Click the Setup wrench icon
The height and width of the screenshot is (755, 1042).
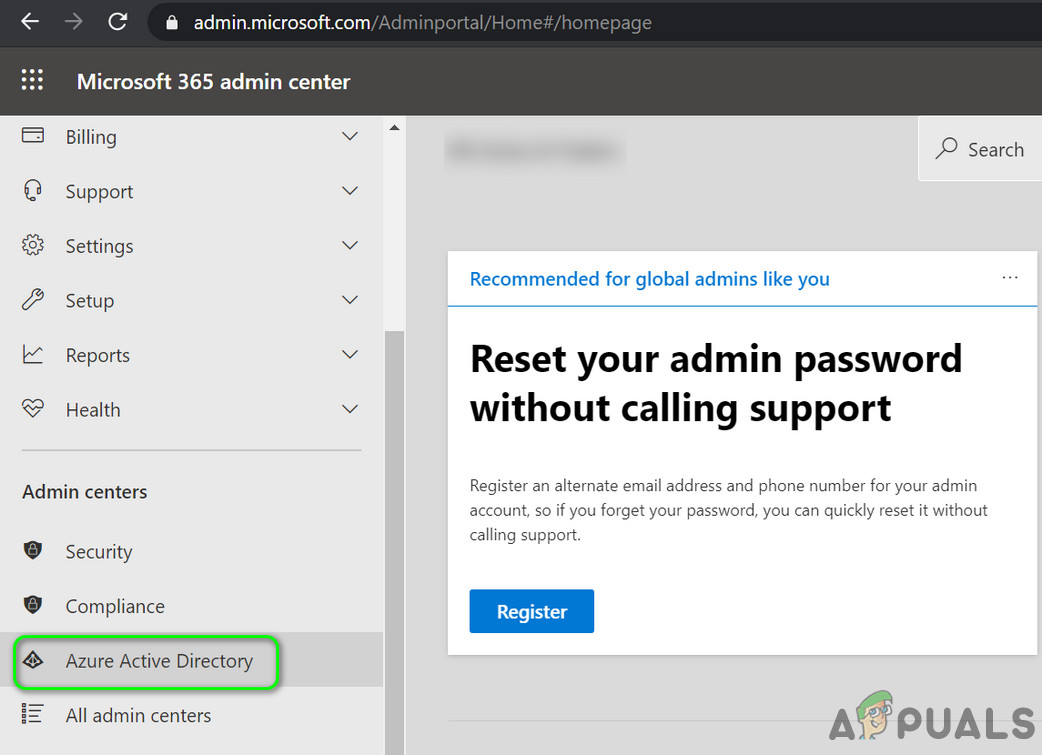click(x=33, y=300)
